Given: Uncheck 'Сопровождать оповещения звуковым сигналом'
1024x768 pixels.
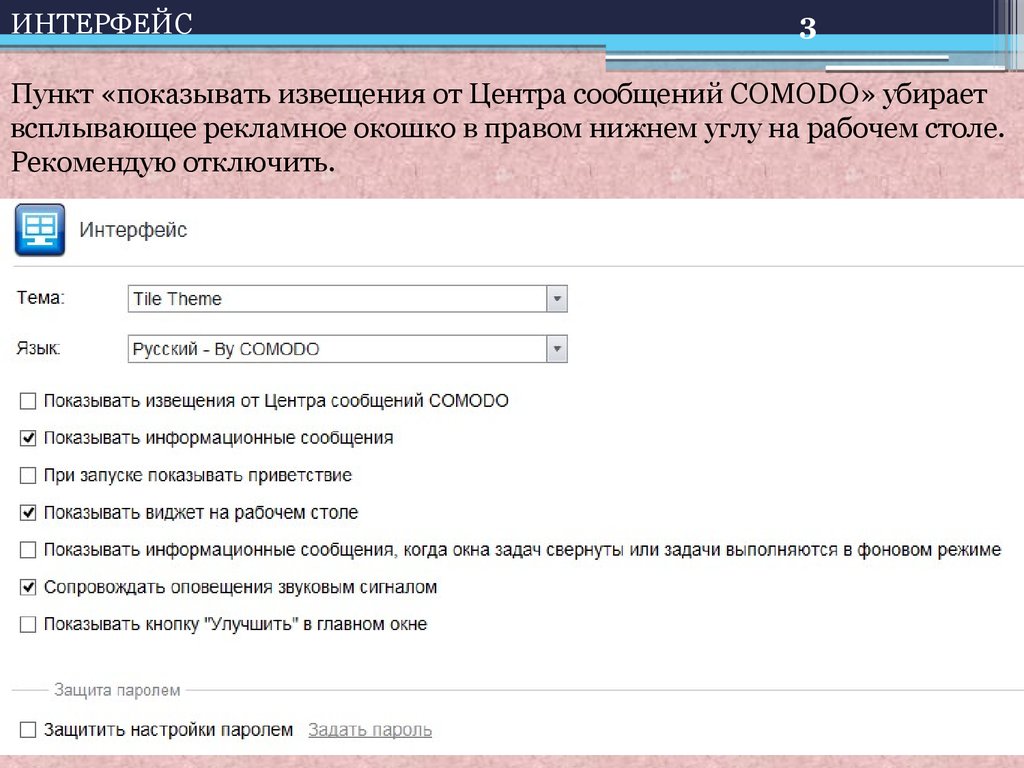Looking at the screenshot, I should 28,587.
